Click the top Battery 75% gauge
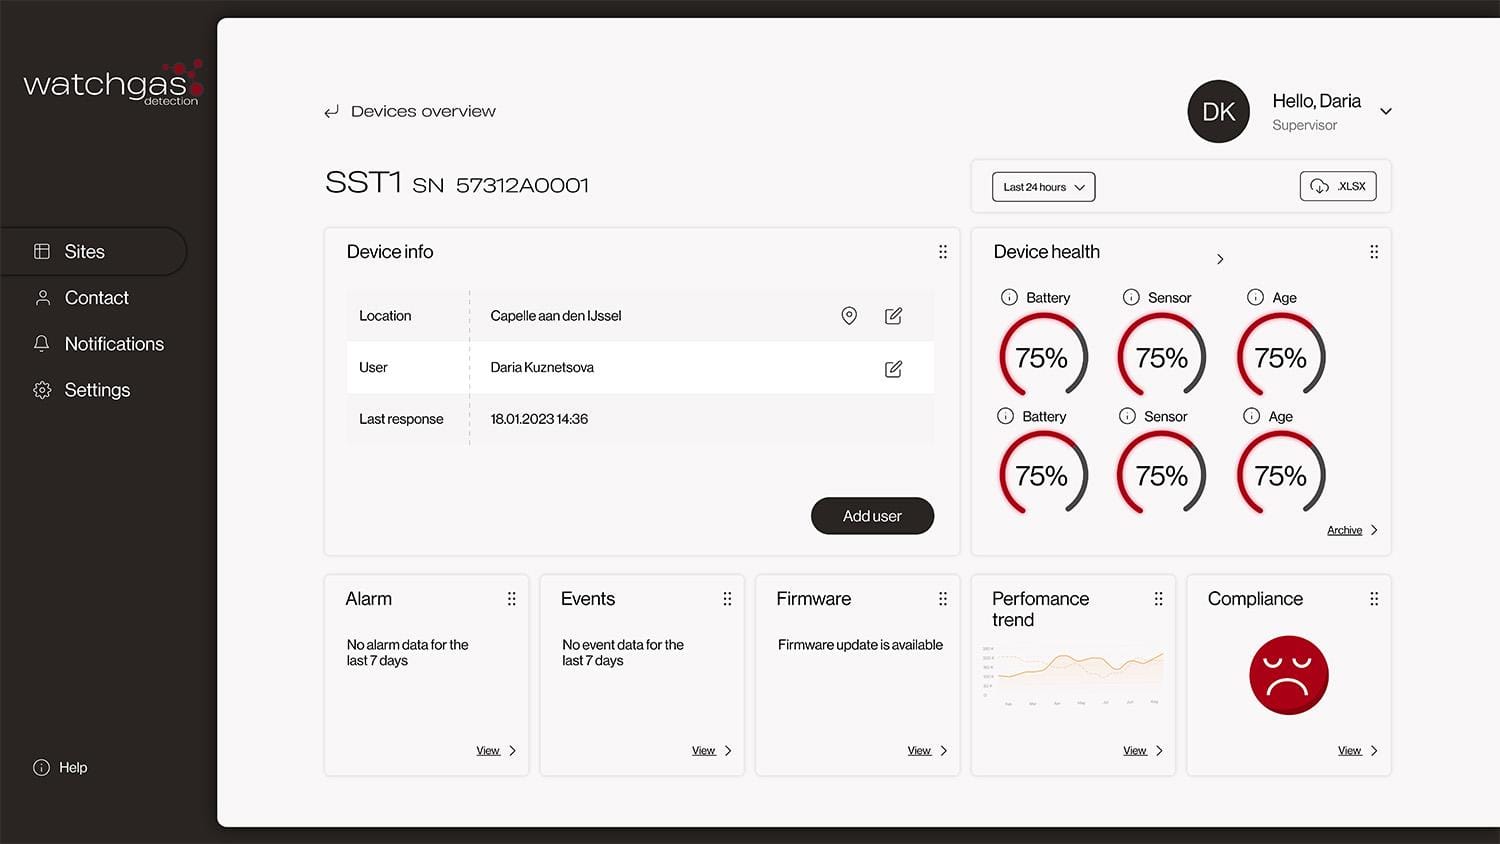 tap(1042, 357)
